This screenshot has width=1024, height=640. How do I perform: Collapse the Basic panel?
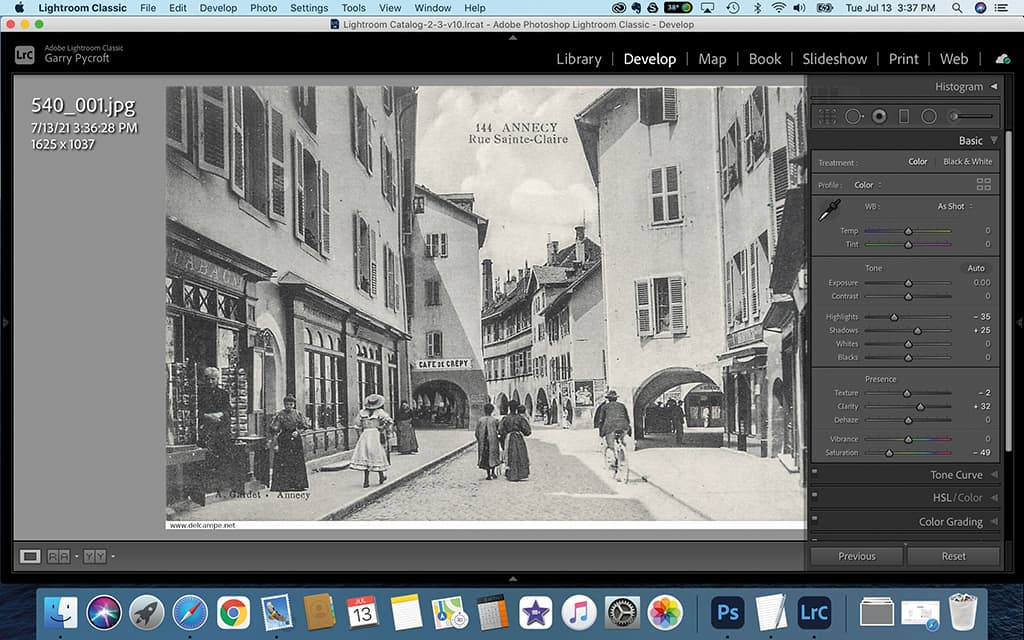pyautogui.click(x=994, y=140)
